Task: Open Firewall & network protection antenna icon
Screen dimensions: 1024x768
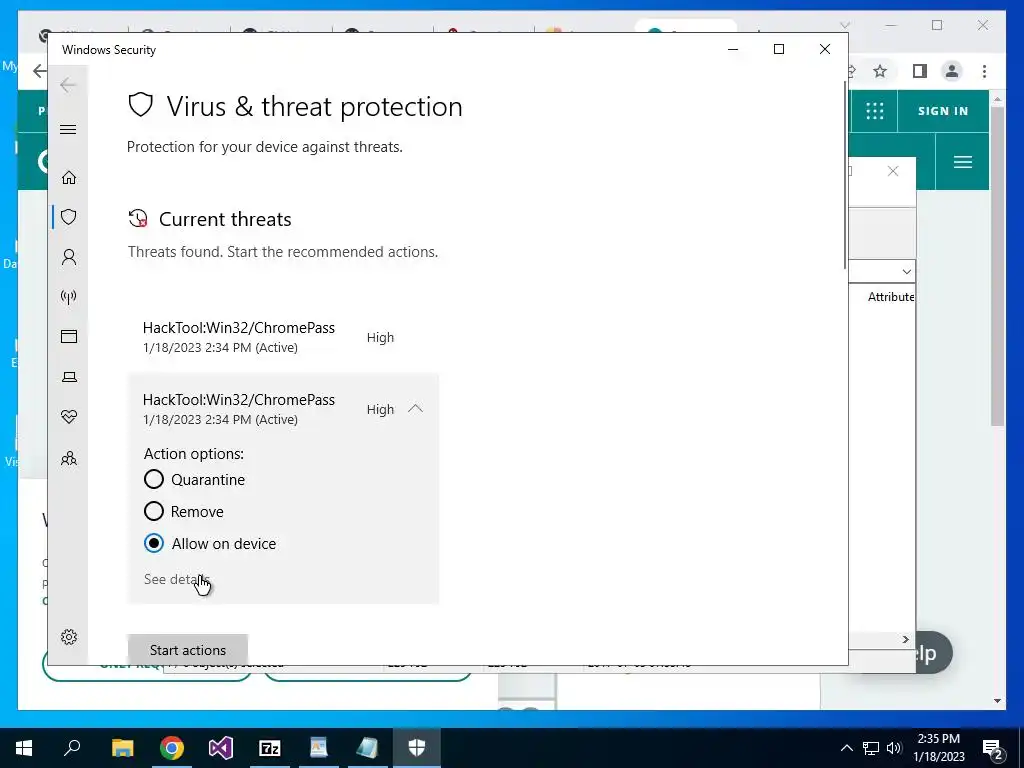Action: coord(69,297)
